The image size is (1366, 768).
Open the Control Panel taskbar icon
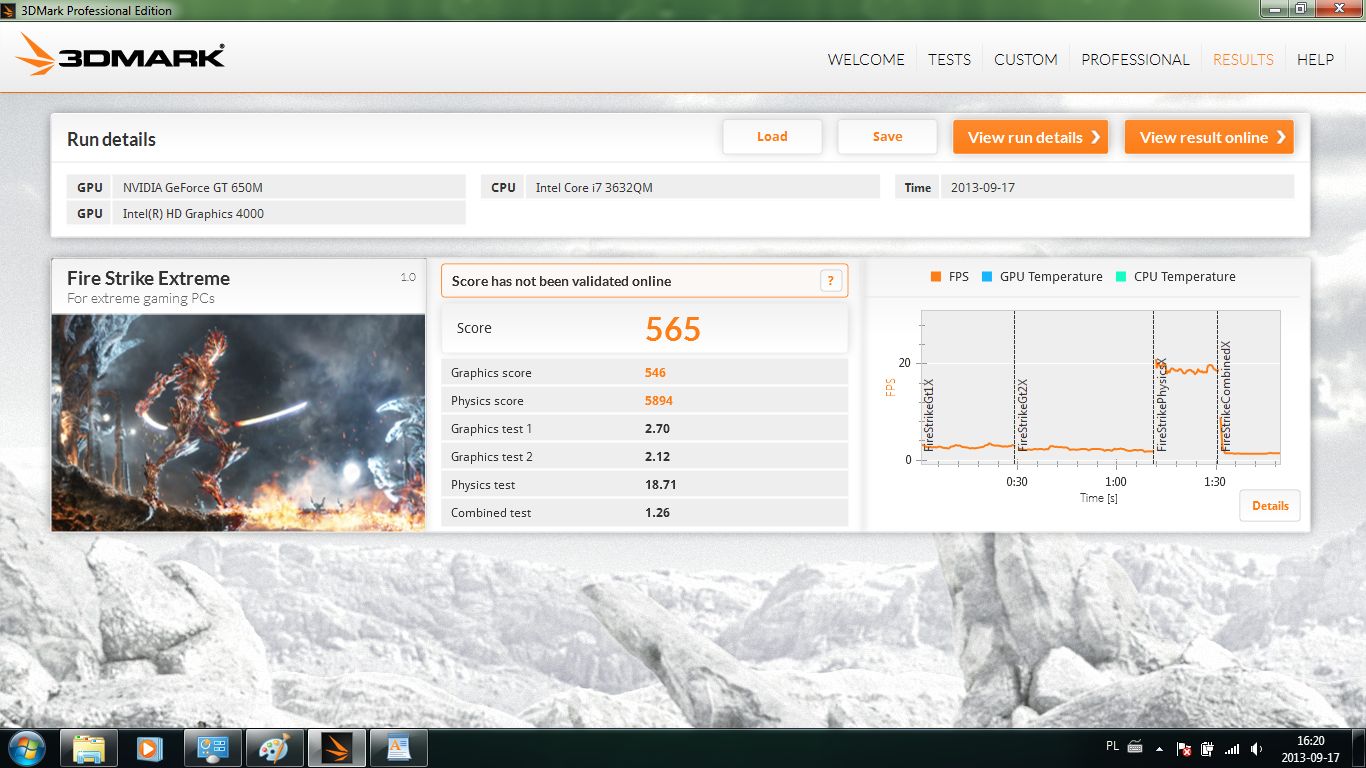point(213,748)
